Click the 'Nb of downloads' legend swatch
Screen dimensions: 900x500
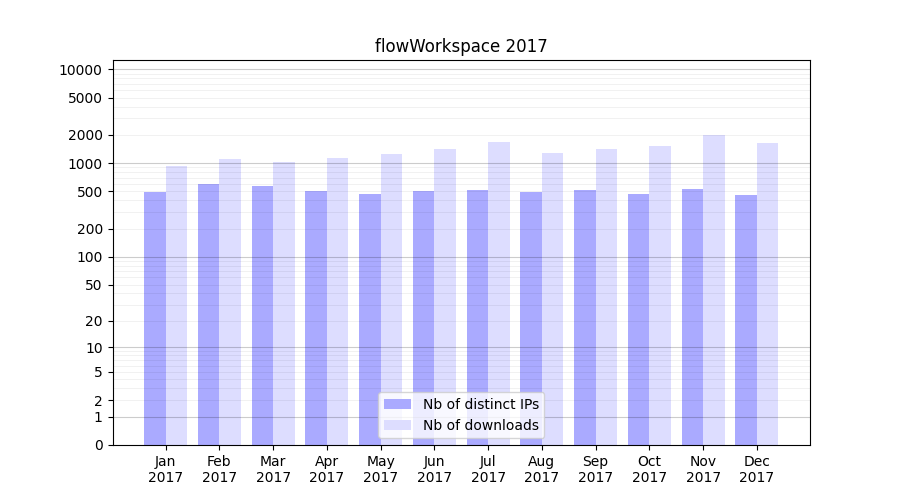pos(397,425)
